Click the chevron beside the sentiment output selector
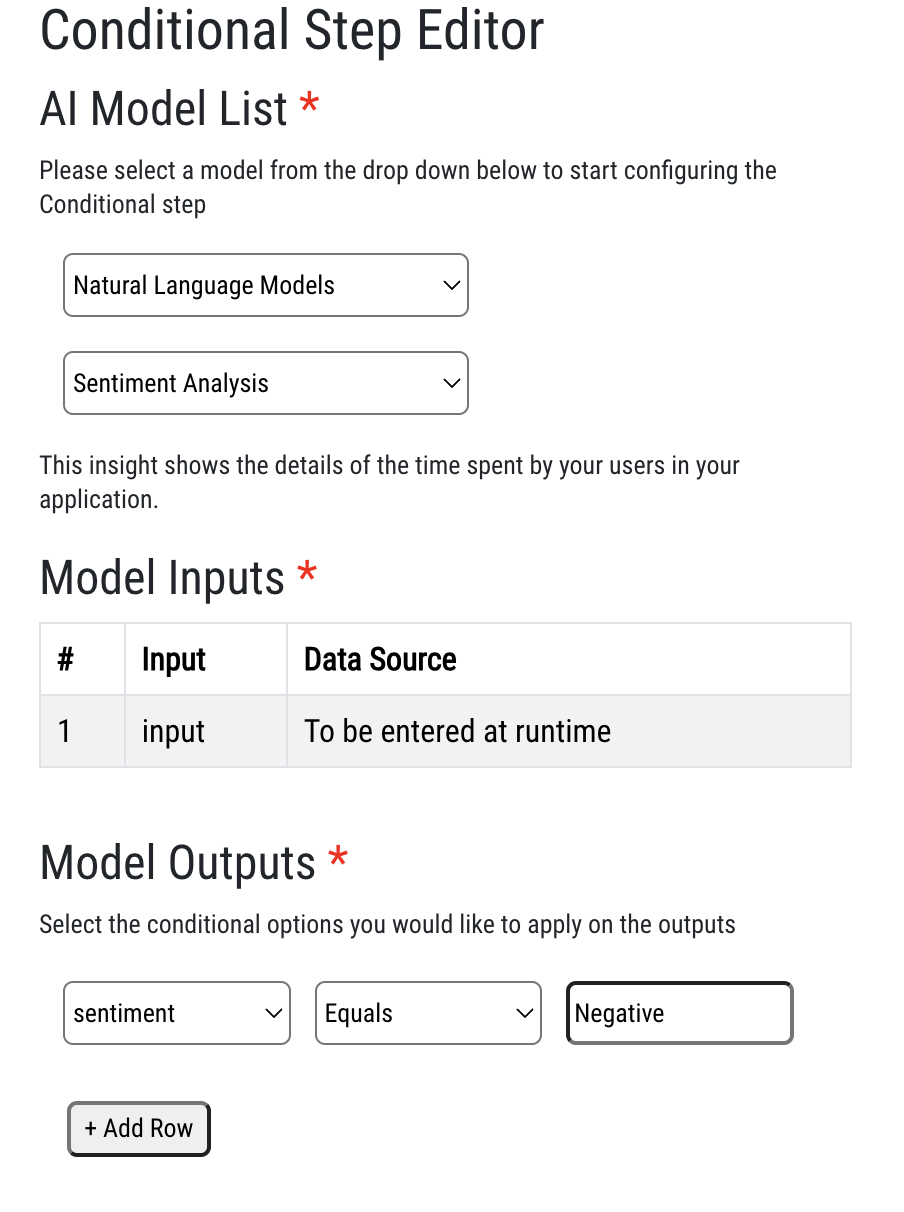 point(272,1013)
